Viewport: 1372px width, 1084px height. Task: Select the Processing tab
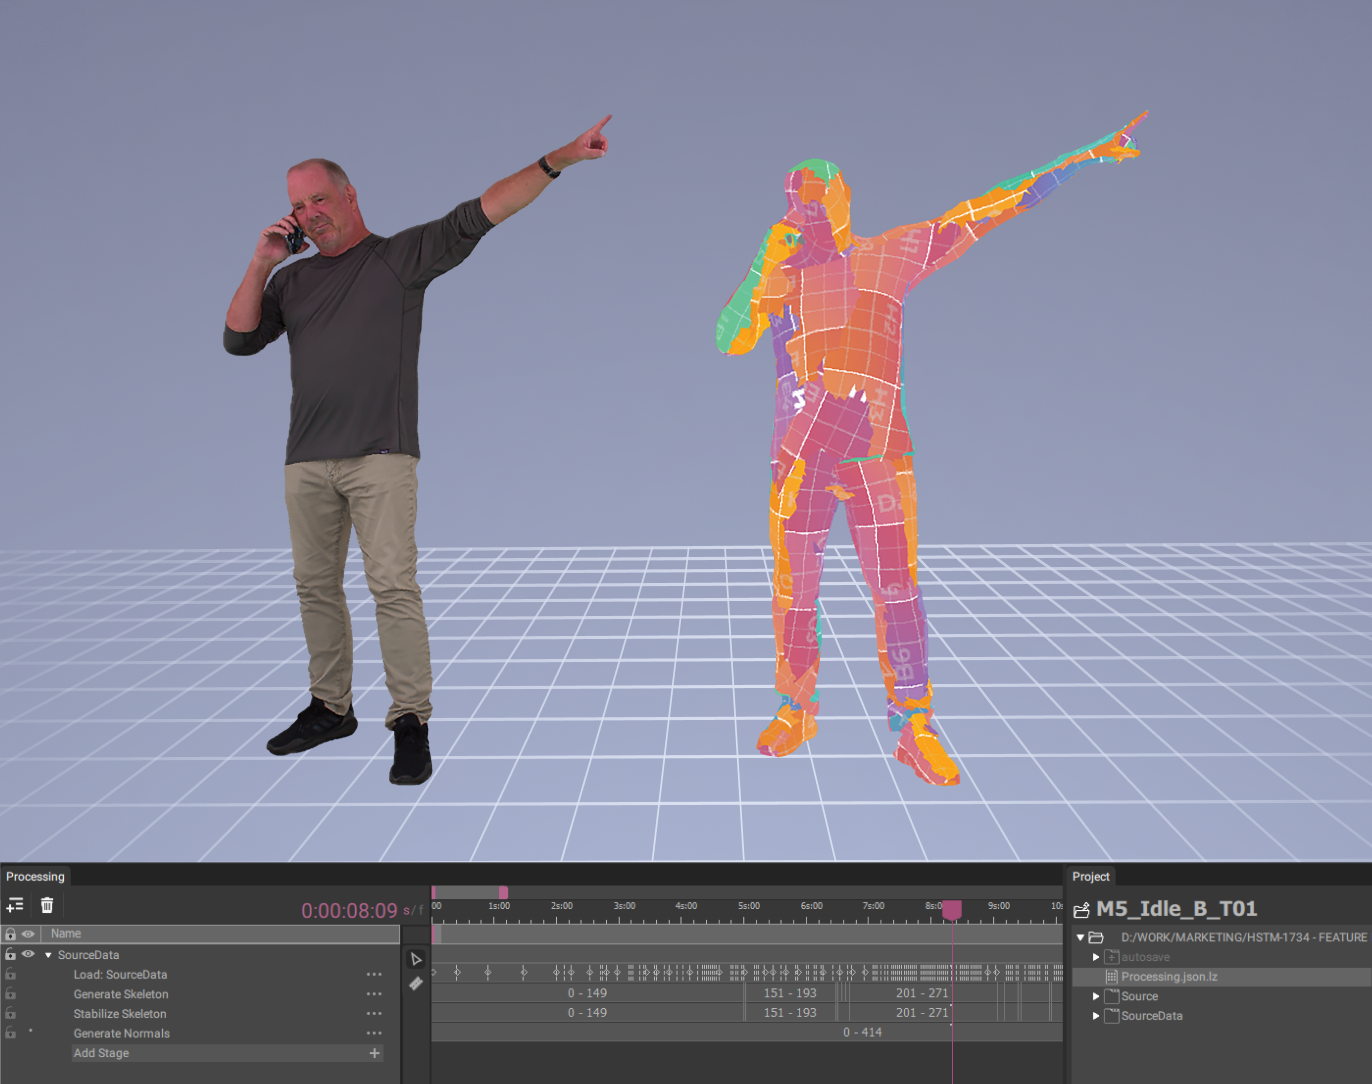pos(35,877)
